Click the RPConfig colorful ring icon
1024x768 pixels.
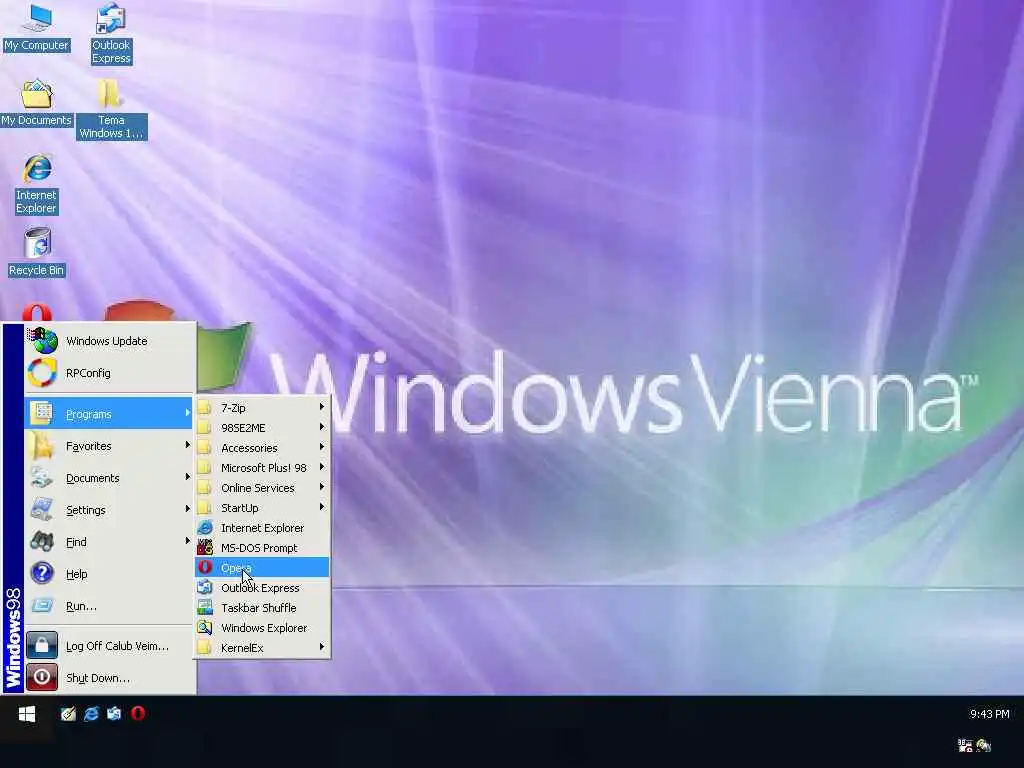(x=42, y=373)
